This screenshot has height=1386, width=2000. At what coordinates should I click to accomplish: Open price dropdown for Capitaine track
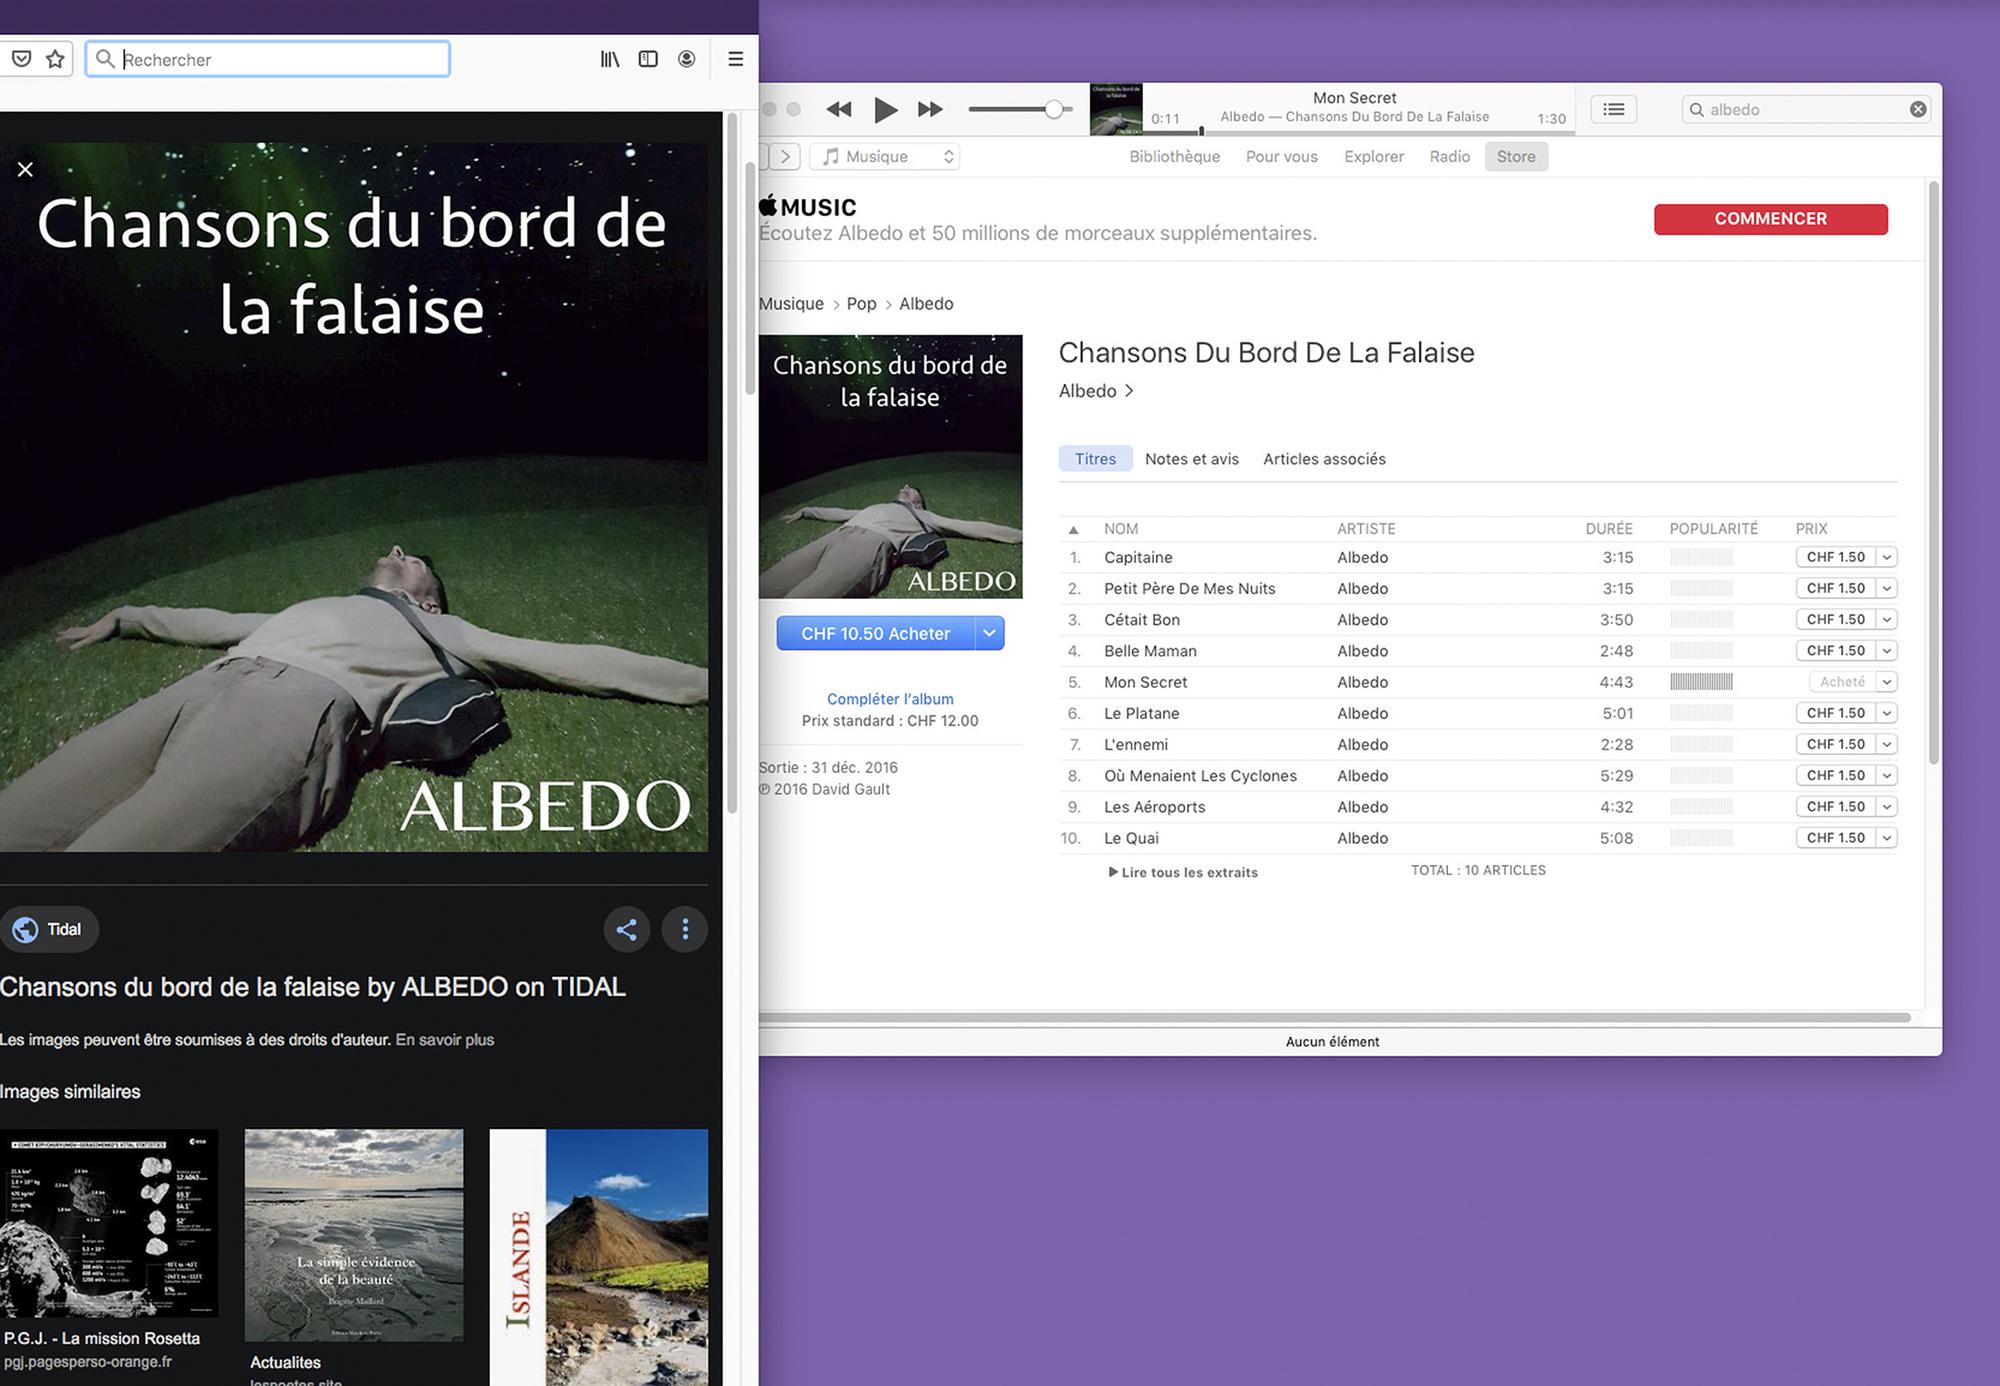(x=1886, y=558)
